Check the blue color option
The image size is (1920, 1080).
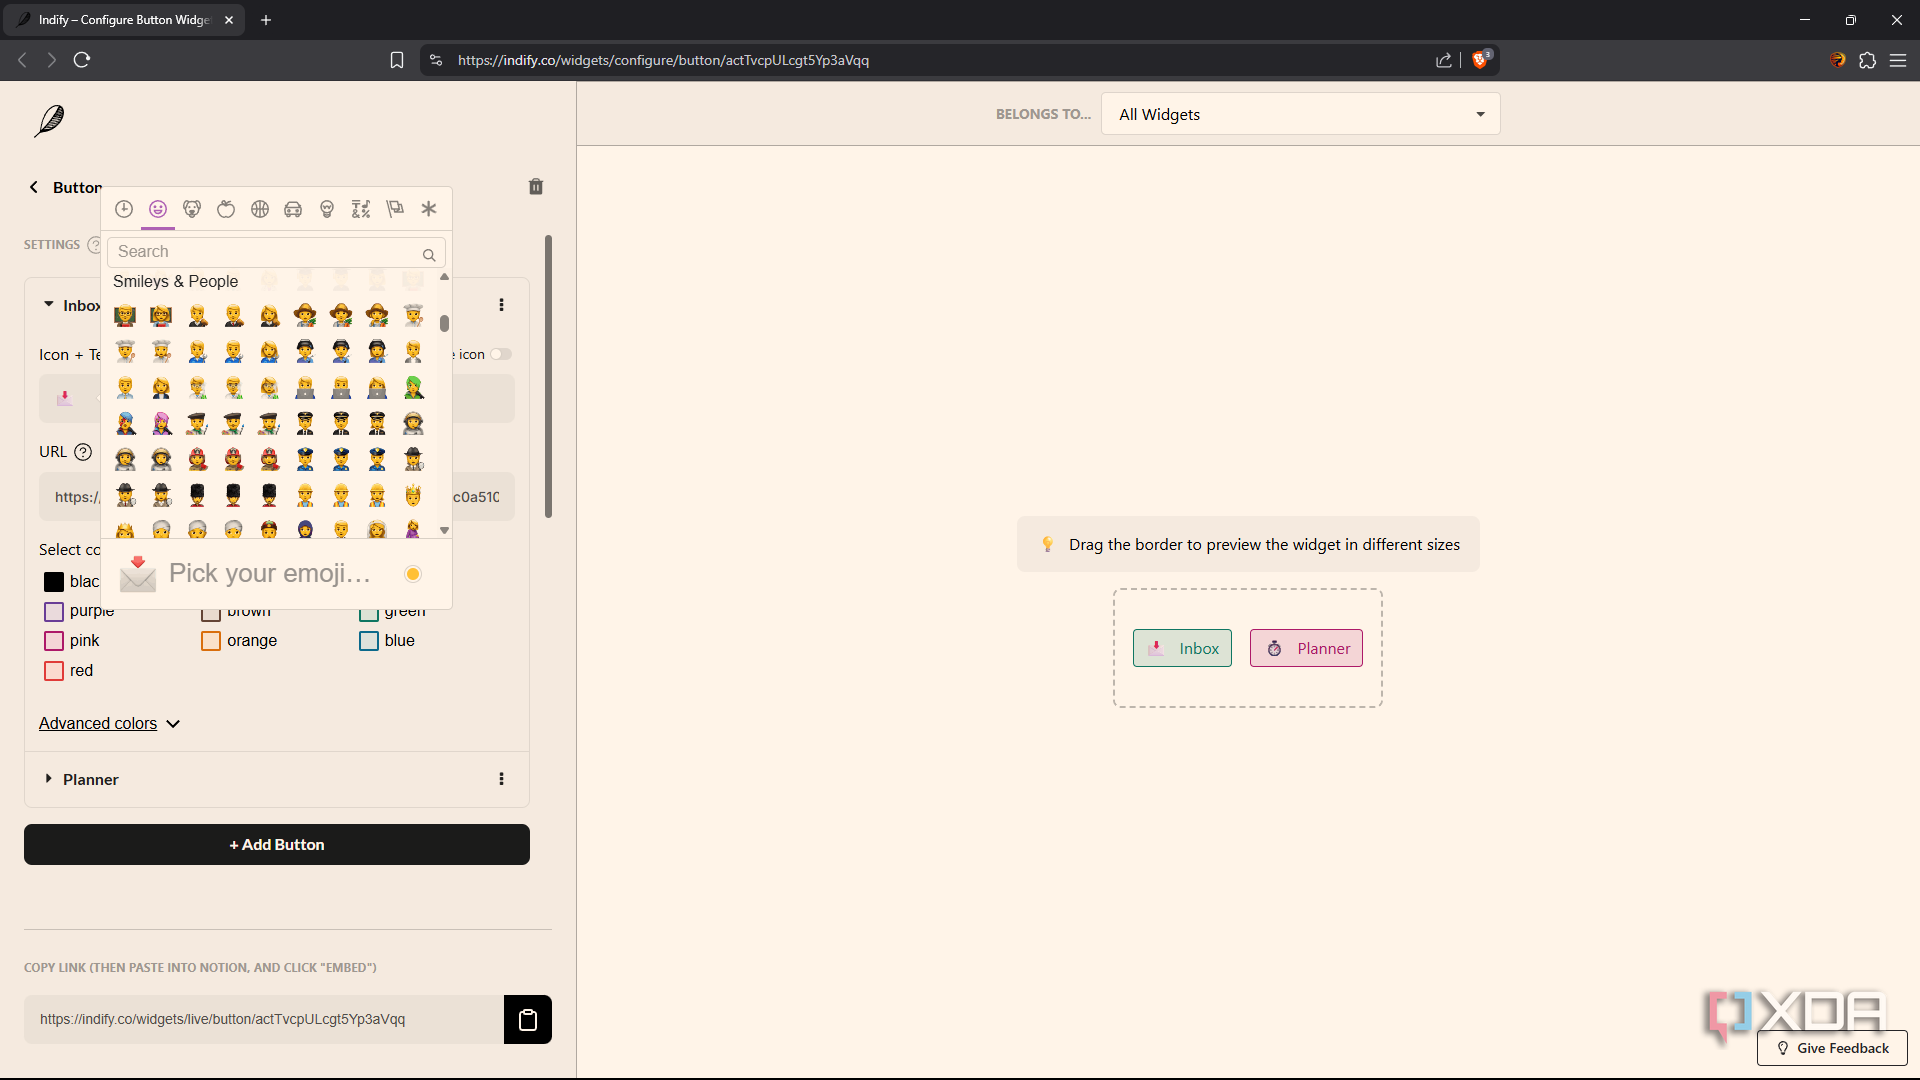pos(369,641)
